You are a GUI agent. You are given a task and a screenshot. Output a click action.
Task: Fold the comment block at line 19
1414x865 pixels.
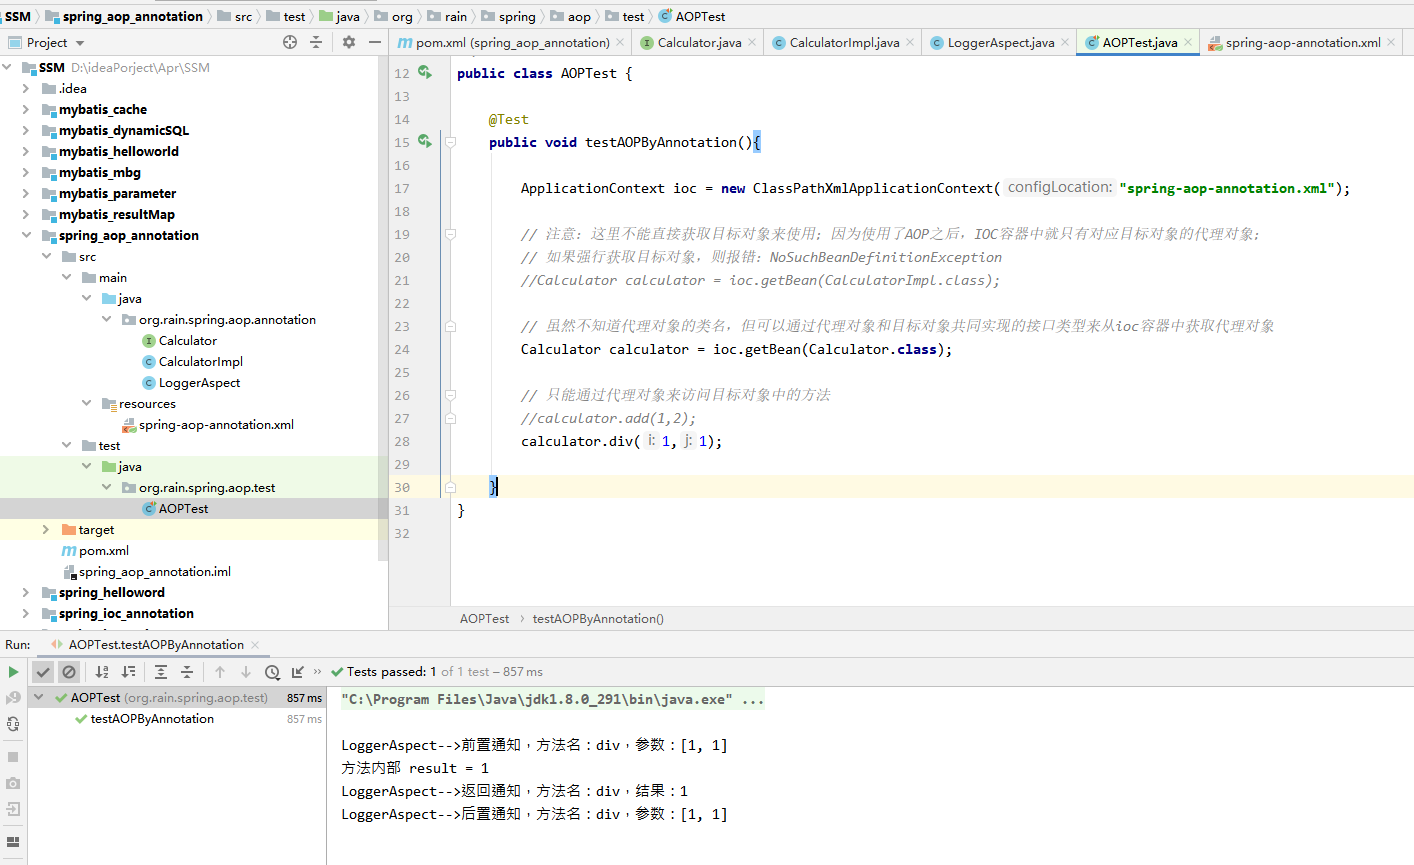[x=450, y=234]
